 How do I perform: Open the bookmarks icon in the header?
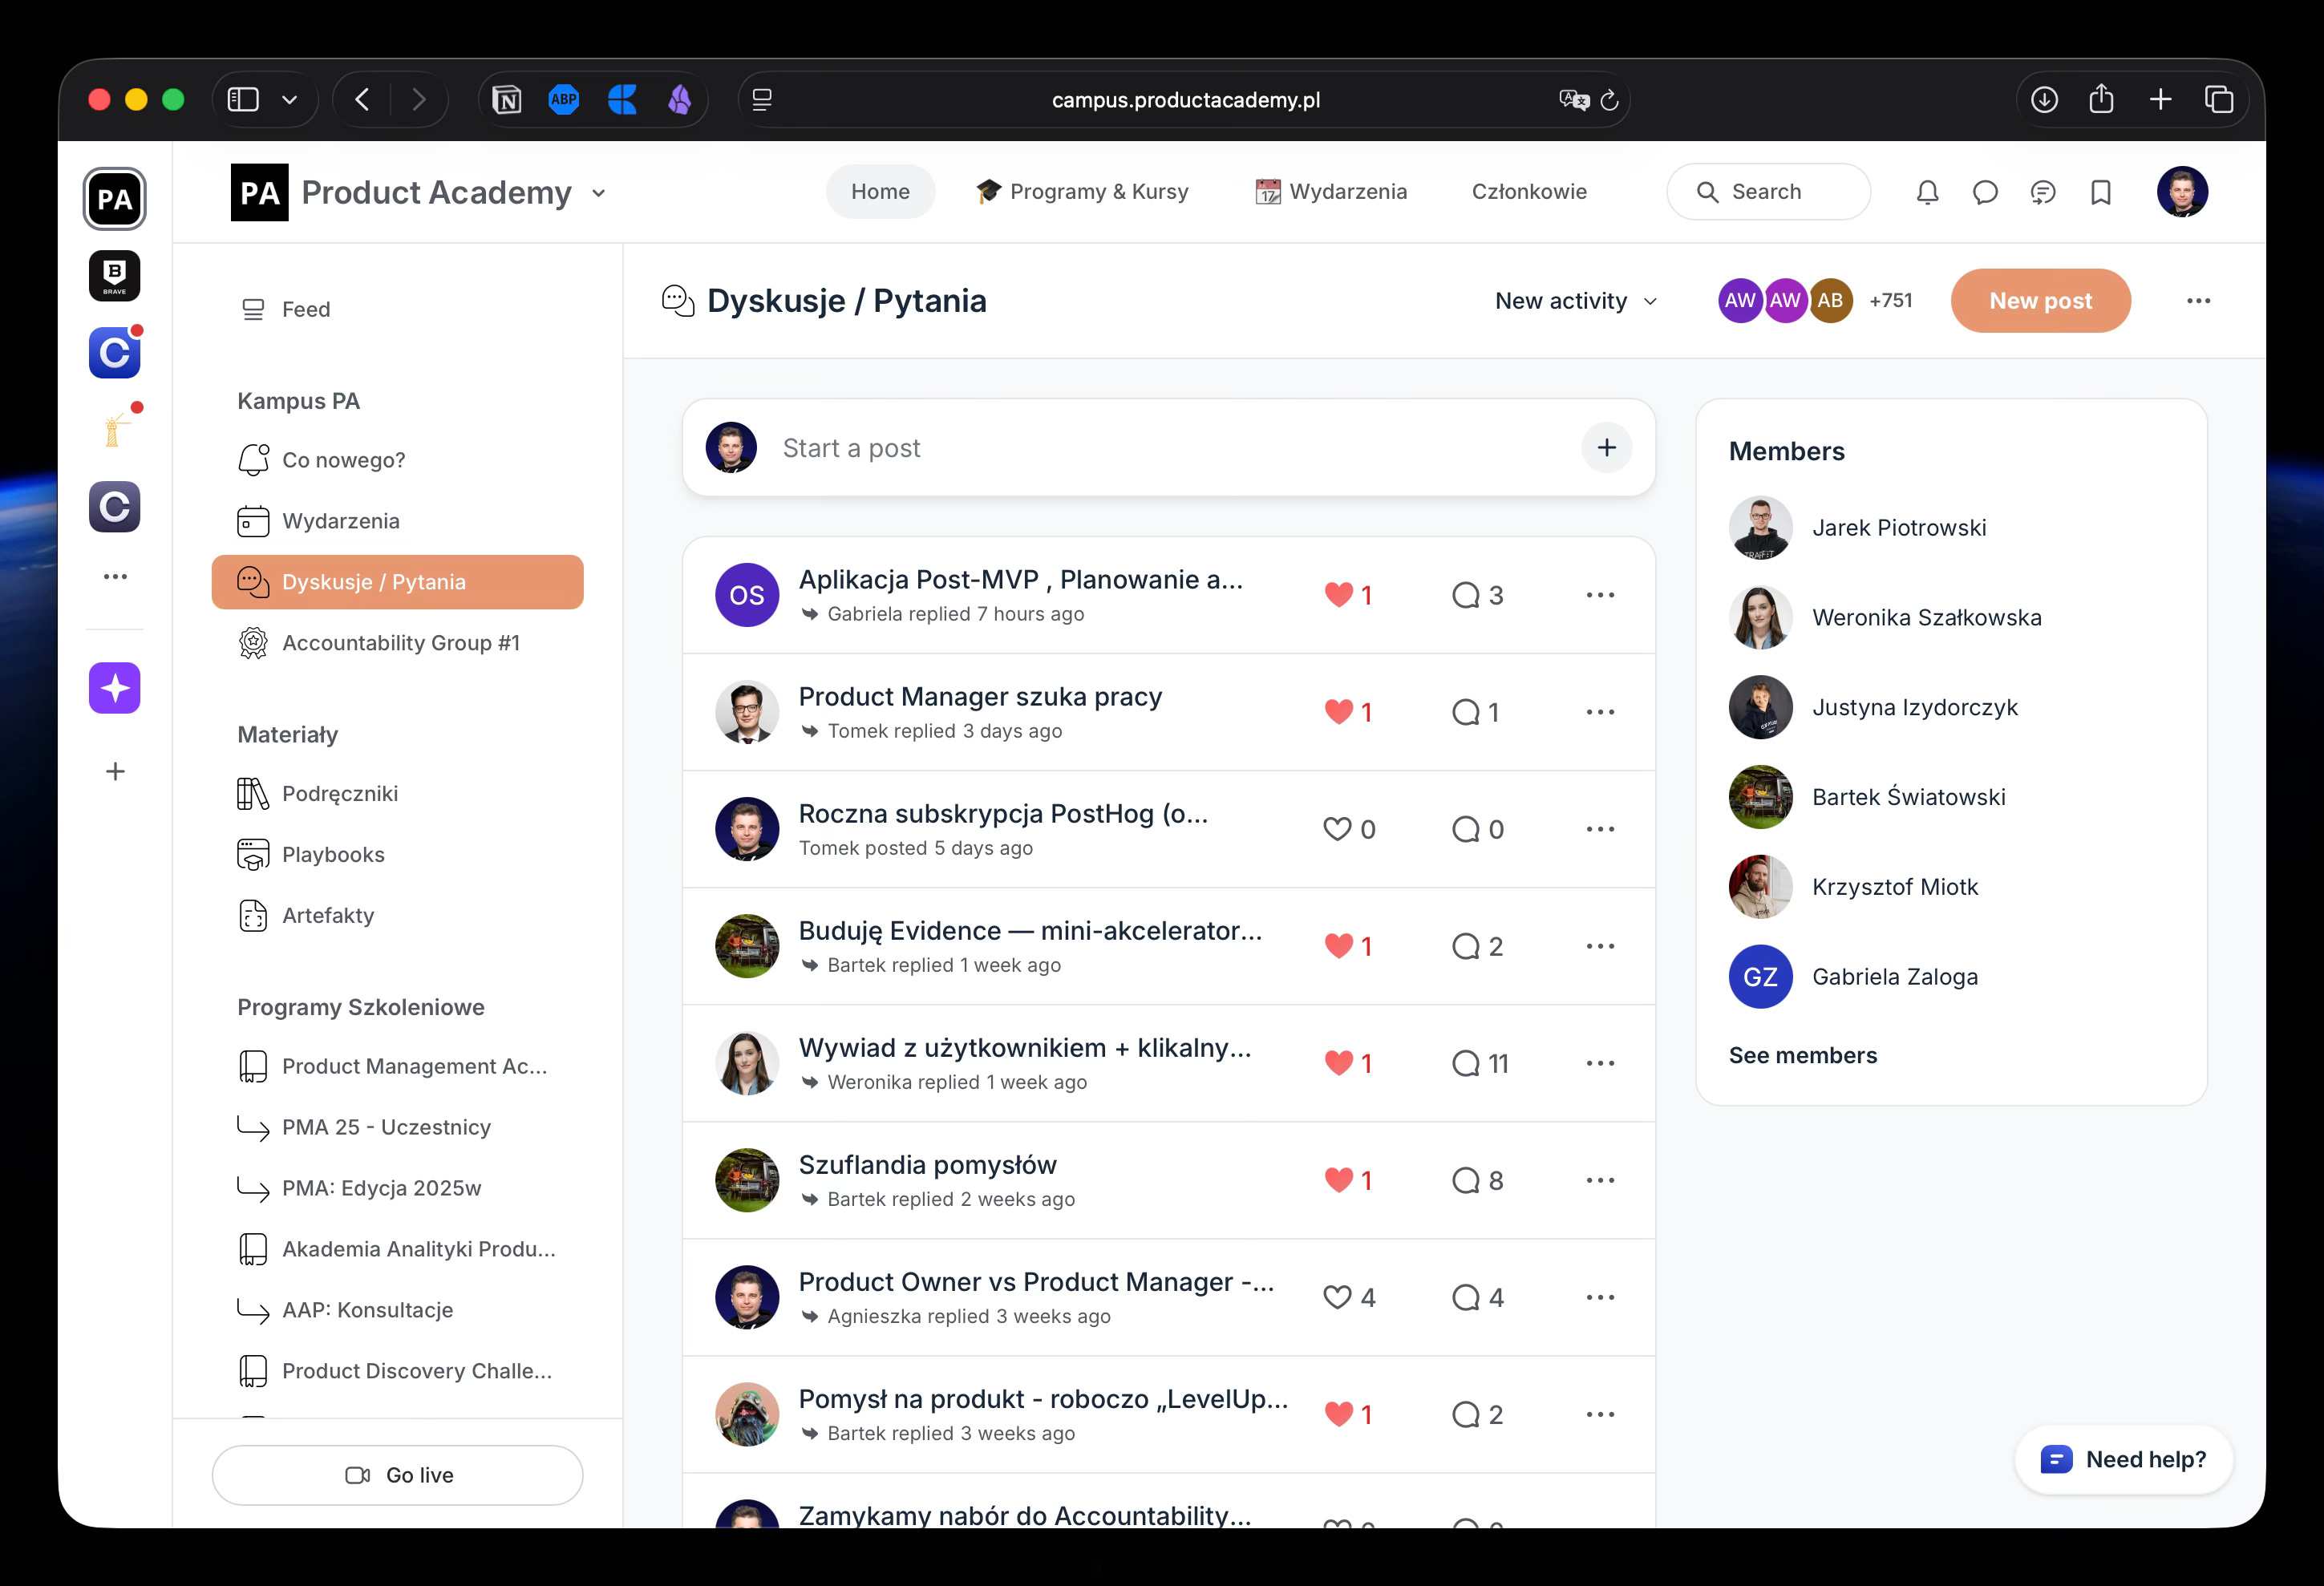tap(2100, 192)
